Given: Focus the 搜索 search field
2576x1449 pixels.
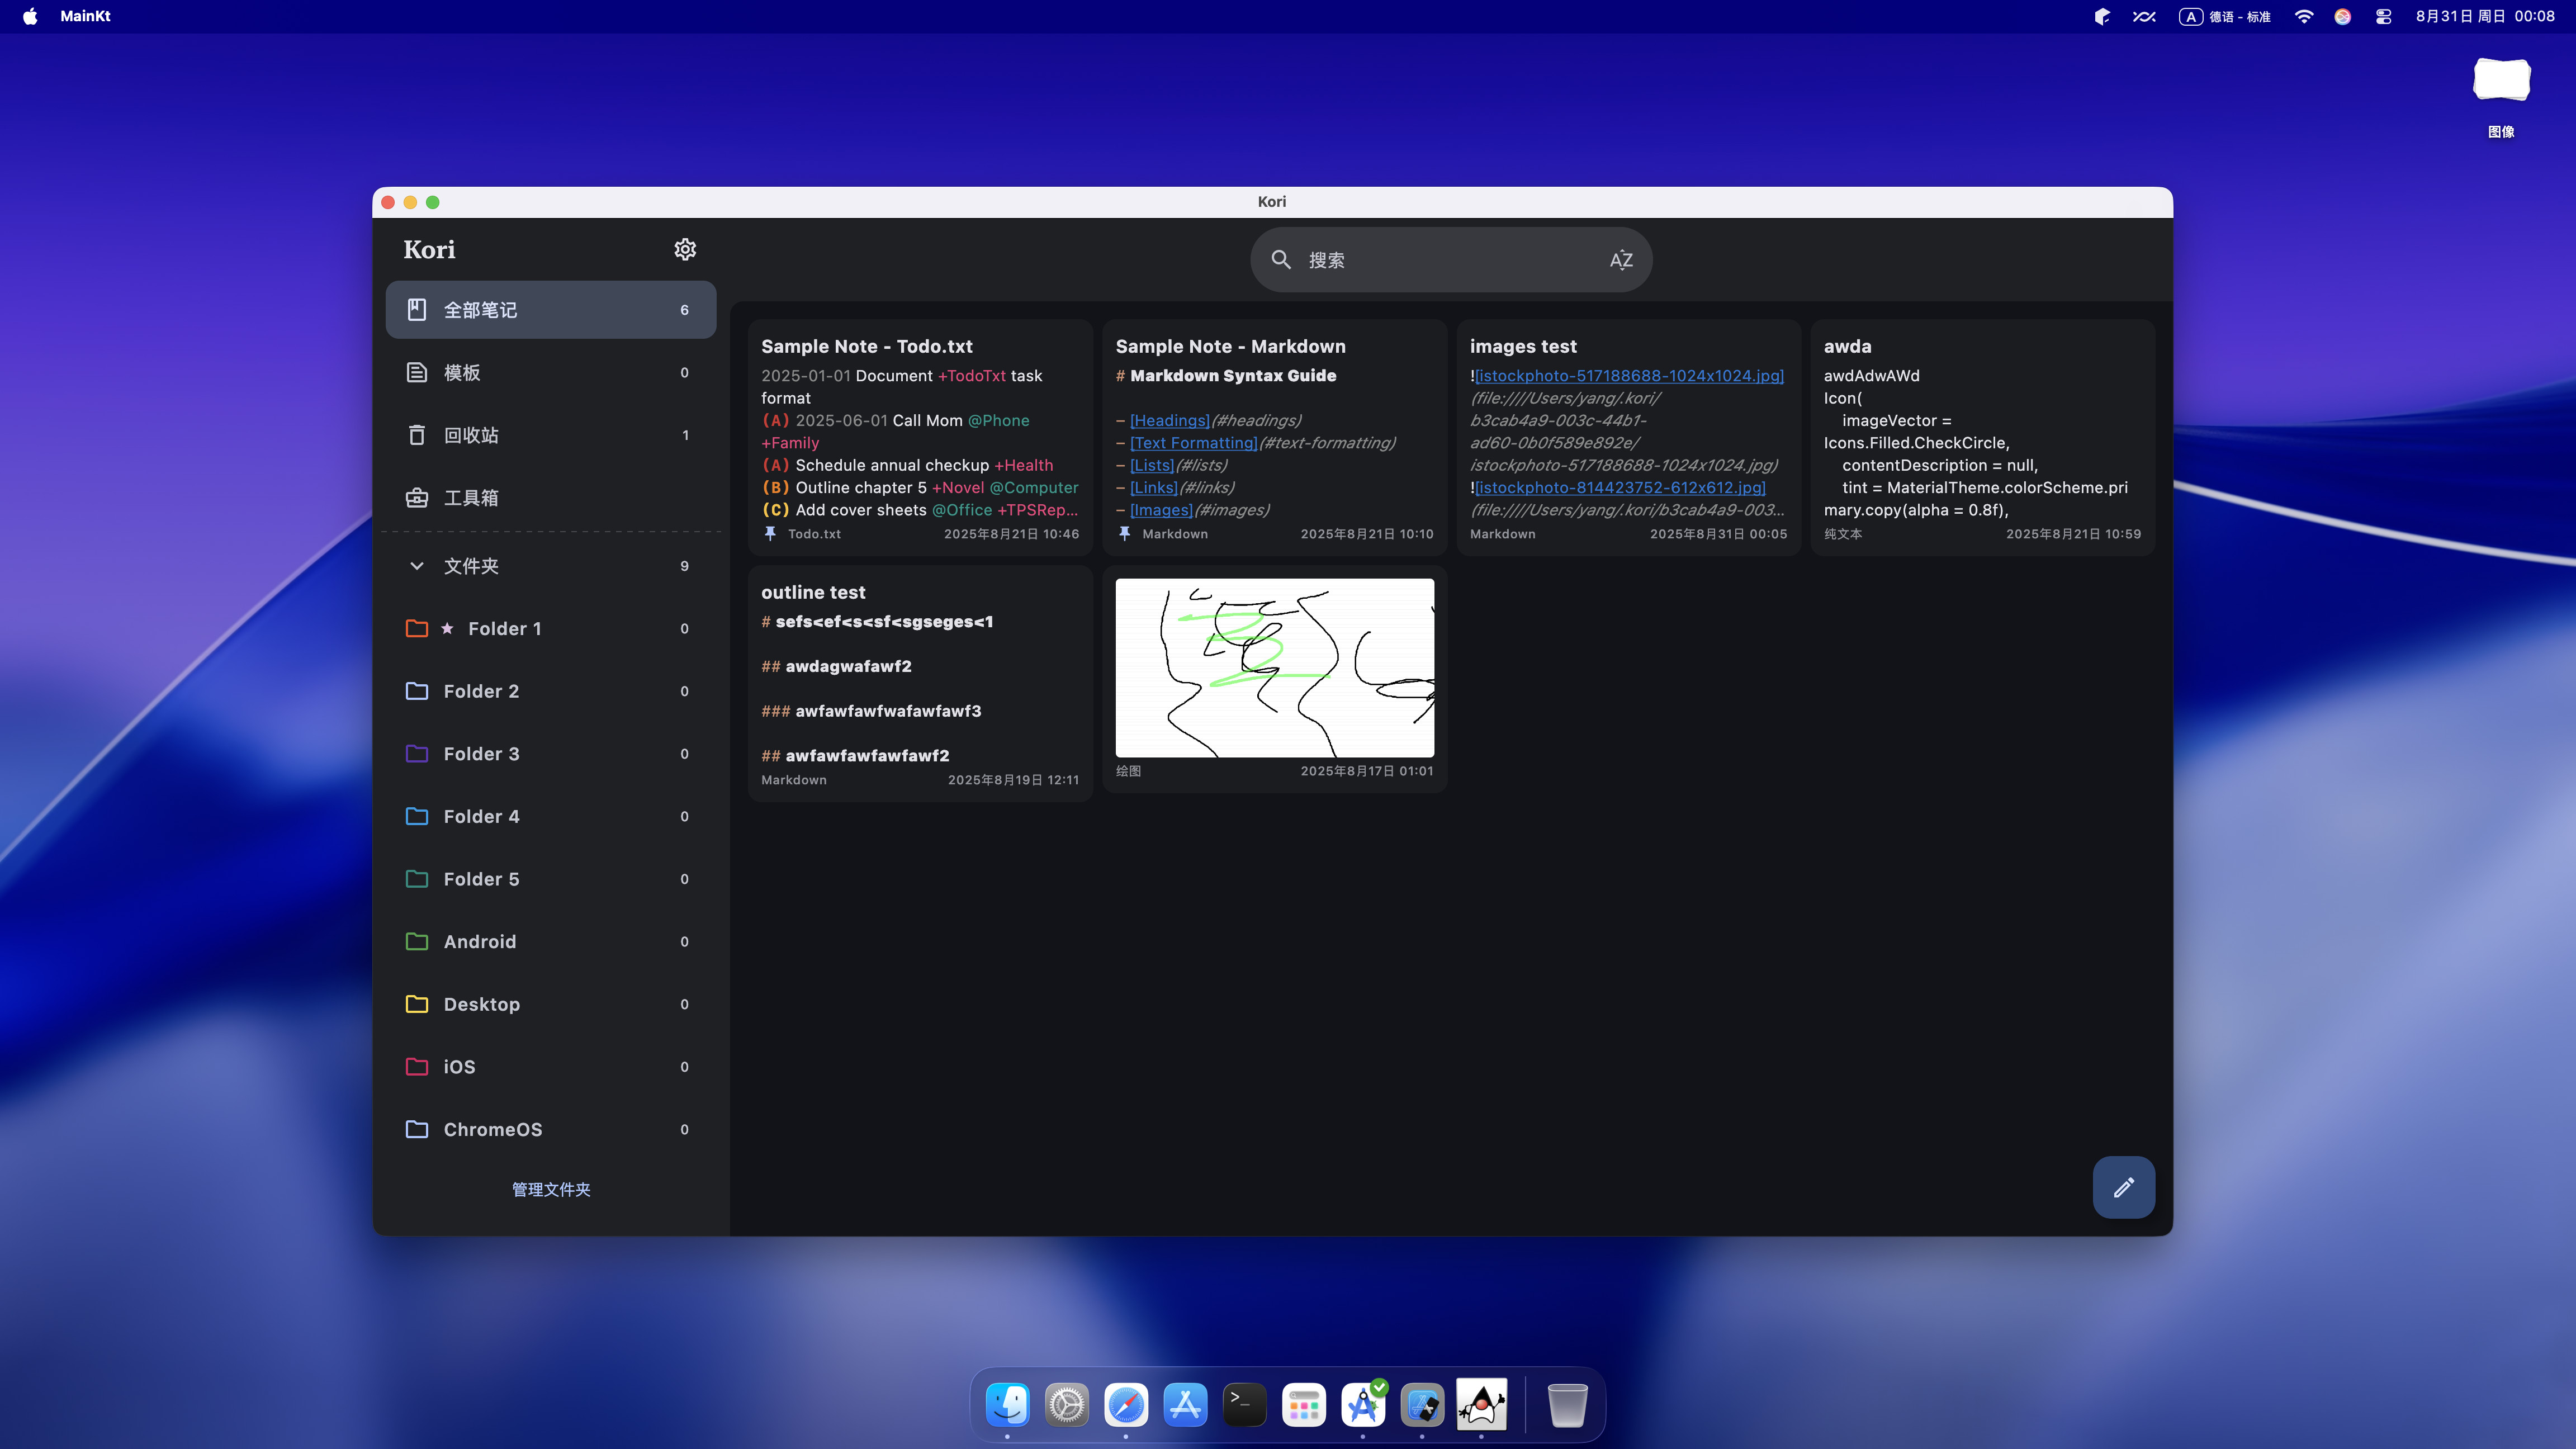Looking at the screenshot, I should pyautogui.click(x=1440, y=260).
